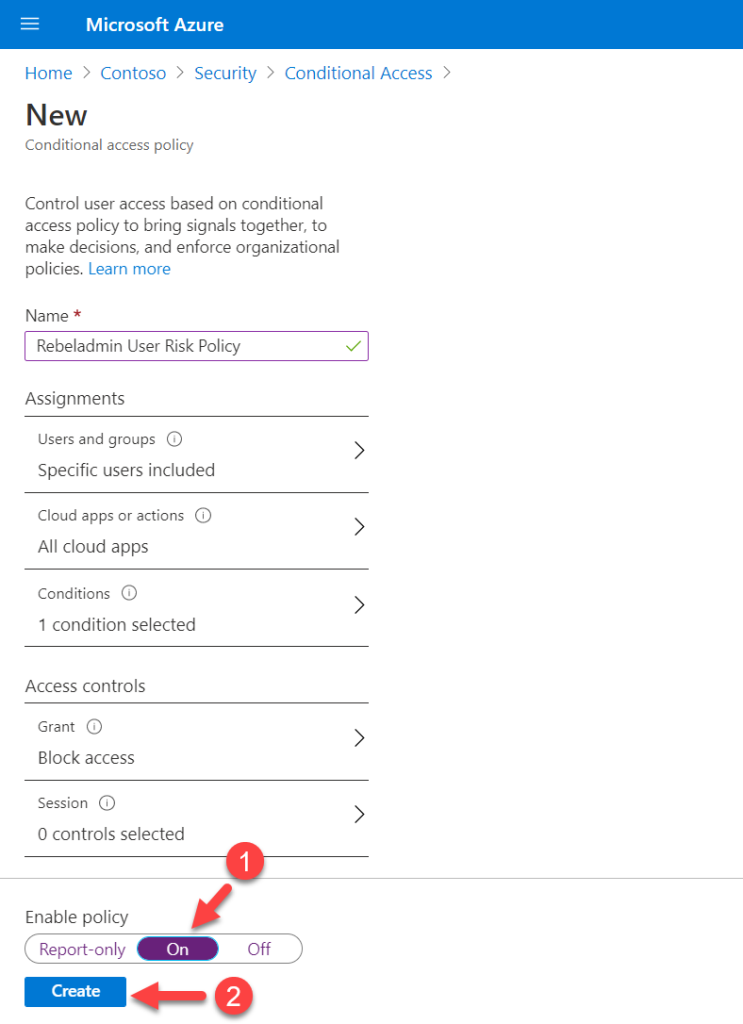This screenshot has height=1024, width=743.
Task: Click the Create button
Action: point(74,991)
